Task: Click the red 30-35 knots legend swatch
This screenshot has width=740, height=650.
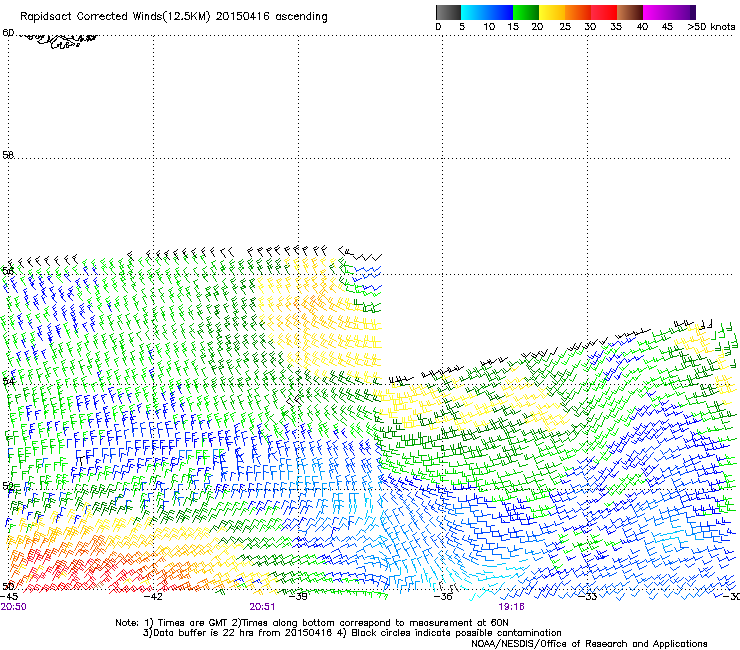Action: [604, 12]
